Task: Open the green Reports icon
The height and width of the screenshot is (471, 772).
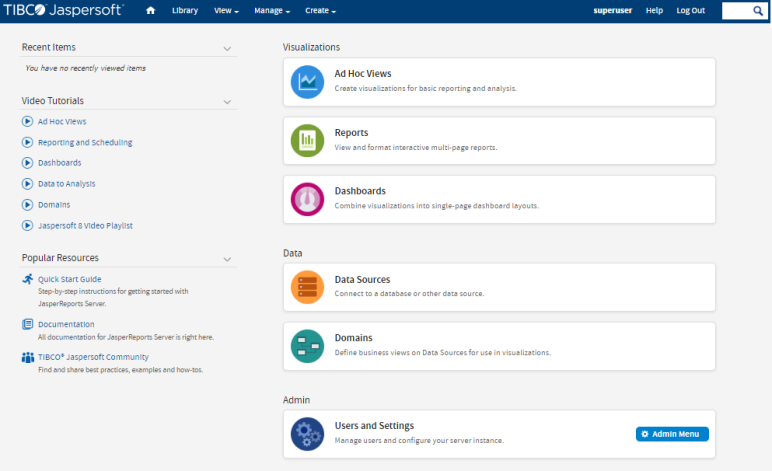Action: pyautogui.click(x=307, y=141)
